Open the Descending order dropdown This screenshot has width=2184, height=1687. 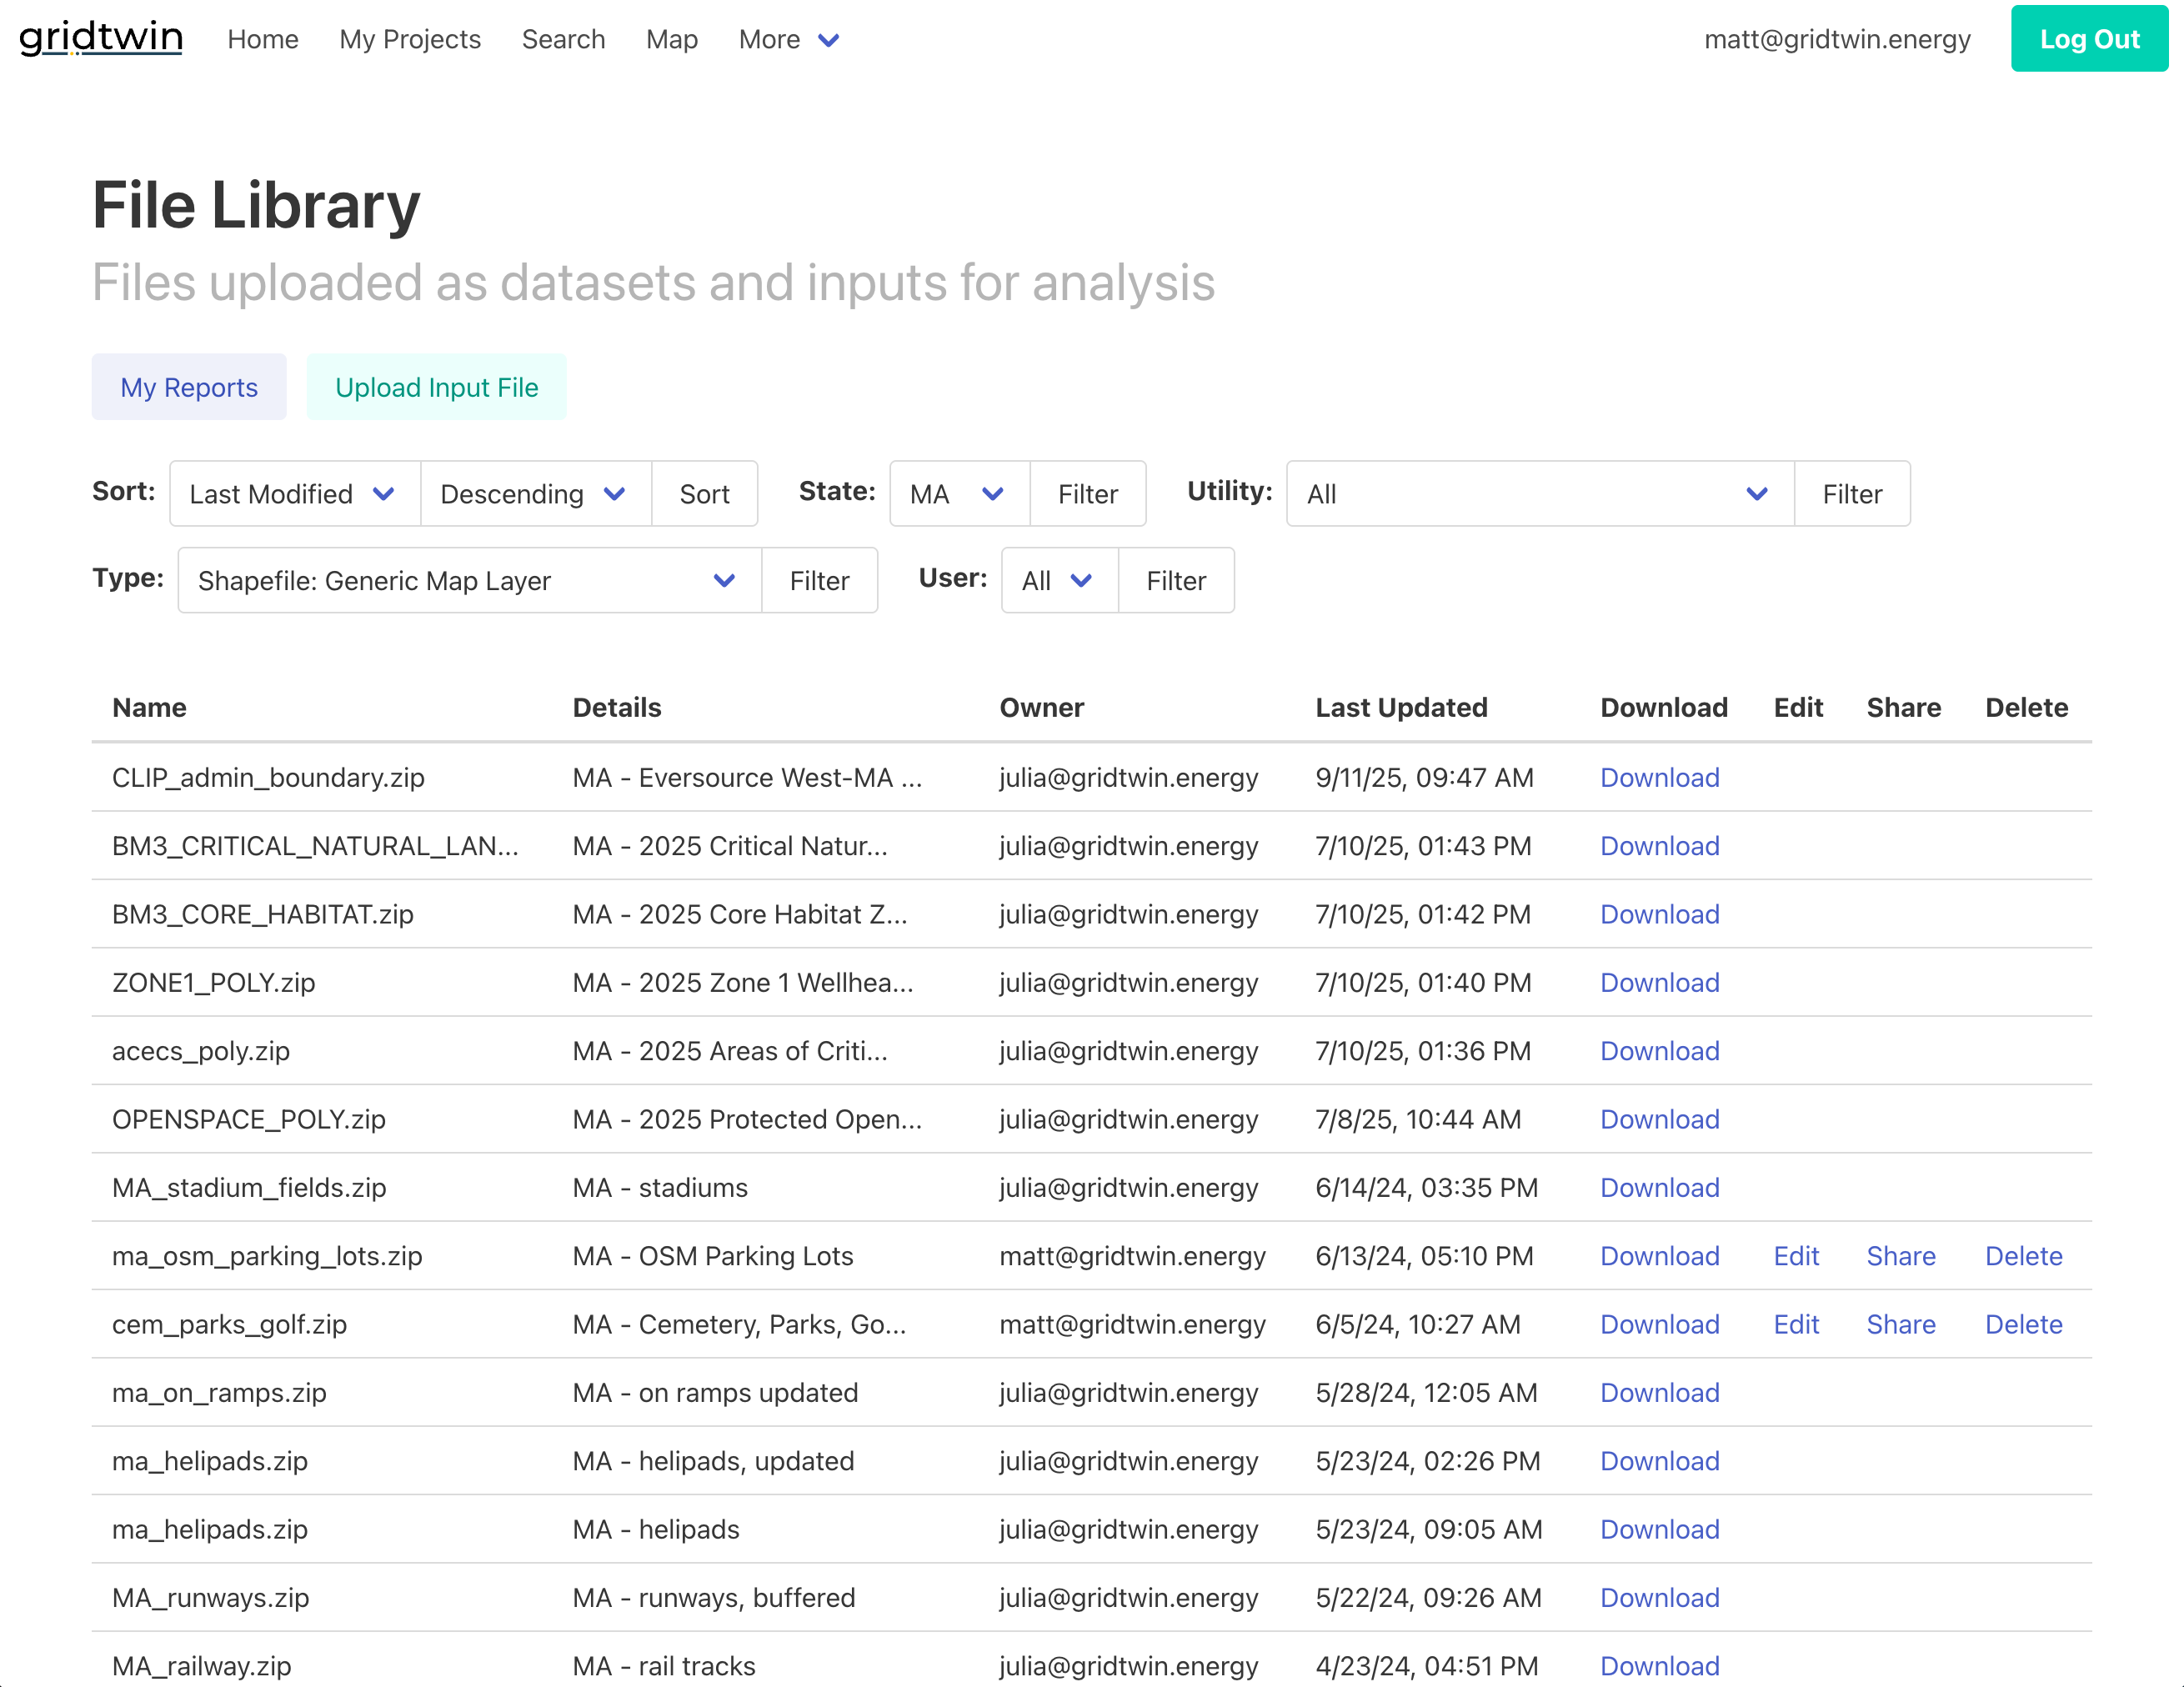pyautogui.click(x=535, y=493)
